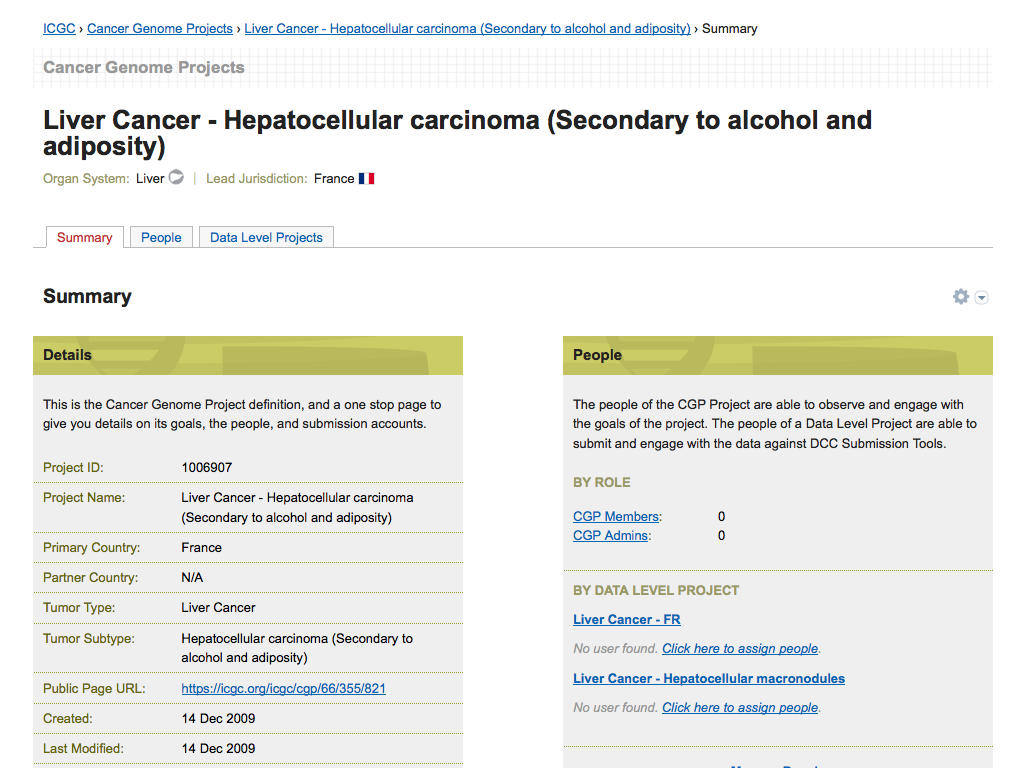Select the Summary tab
This screenshot has height=768, width=1024.
pos(85,237)
